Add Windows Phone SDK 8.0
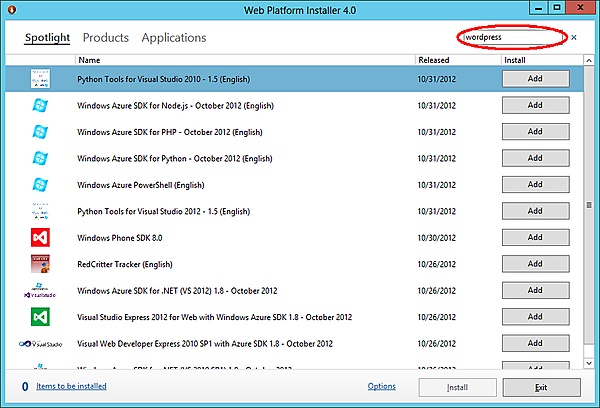 pyautogui.click(x=535, y=238)
